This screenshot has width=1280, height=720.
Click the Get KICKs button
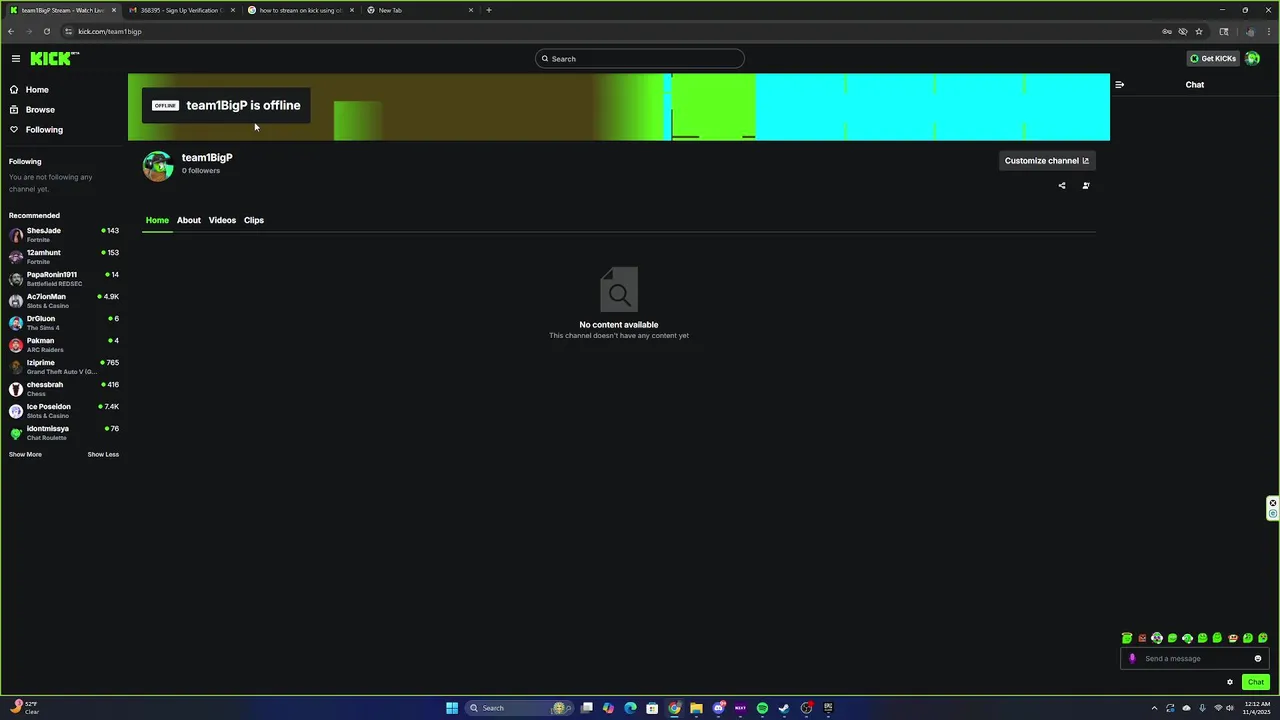point(1212,59)
